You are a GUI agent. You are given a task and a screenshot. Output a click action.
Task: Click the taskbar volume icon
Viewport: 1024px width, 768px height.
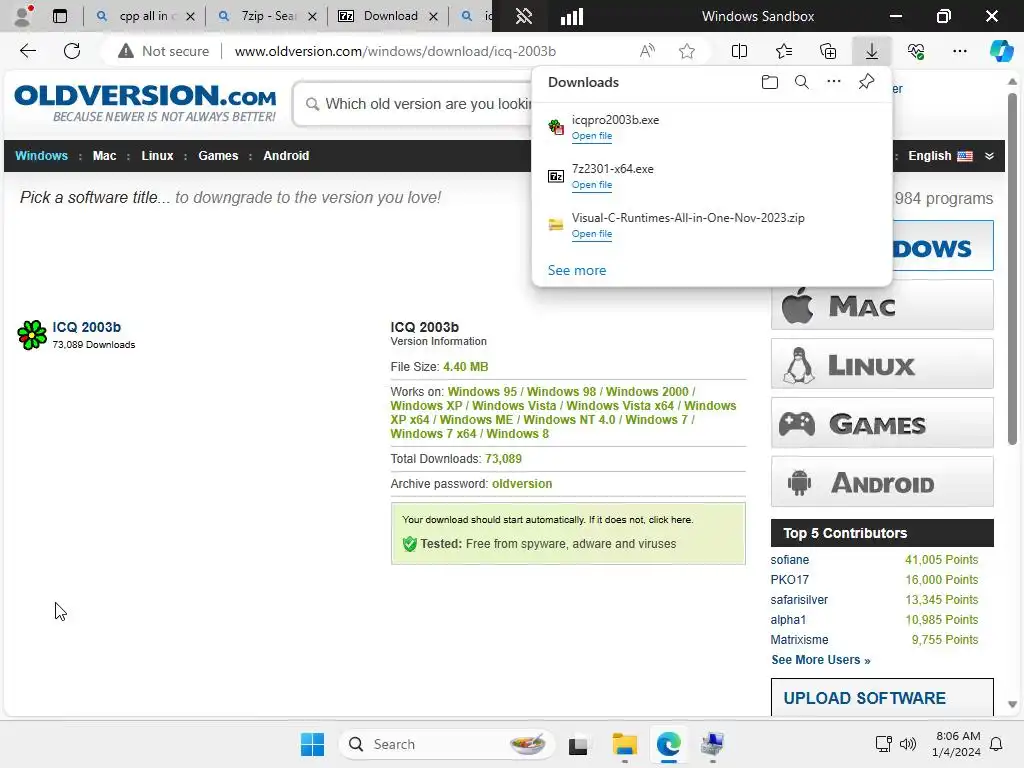tap(908, 744)
